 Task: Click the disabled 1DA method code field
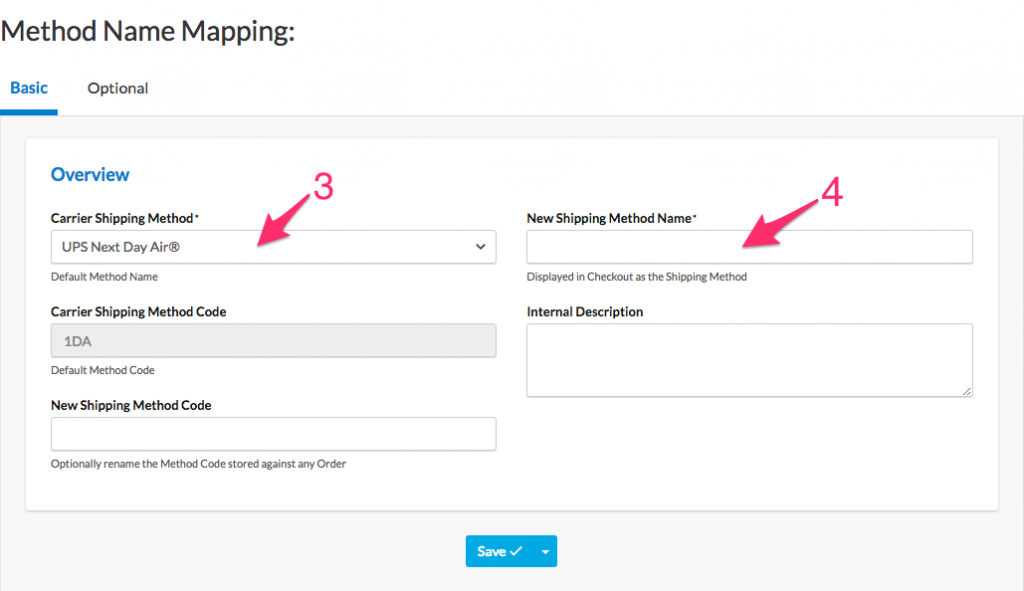[x=272, y=341]
